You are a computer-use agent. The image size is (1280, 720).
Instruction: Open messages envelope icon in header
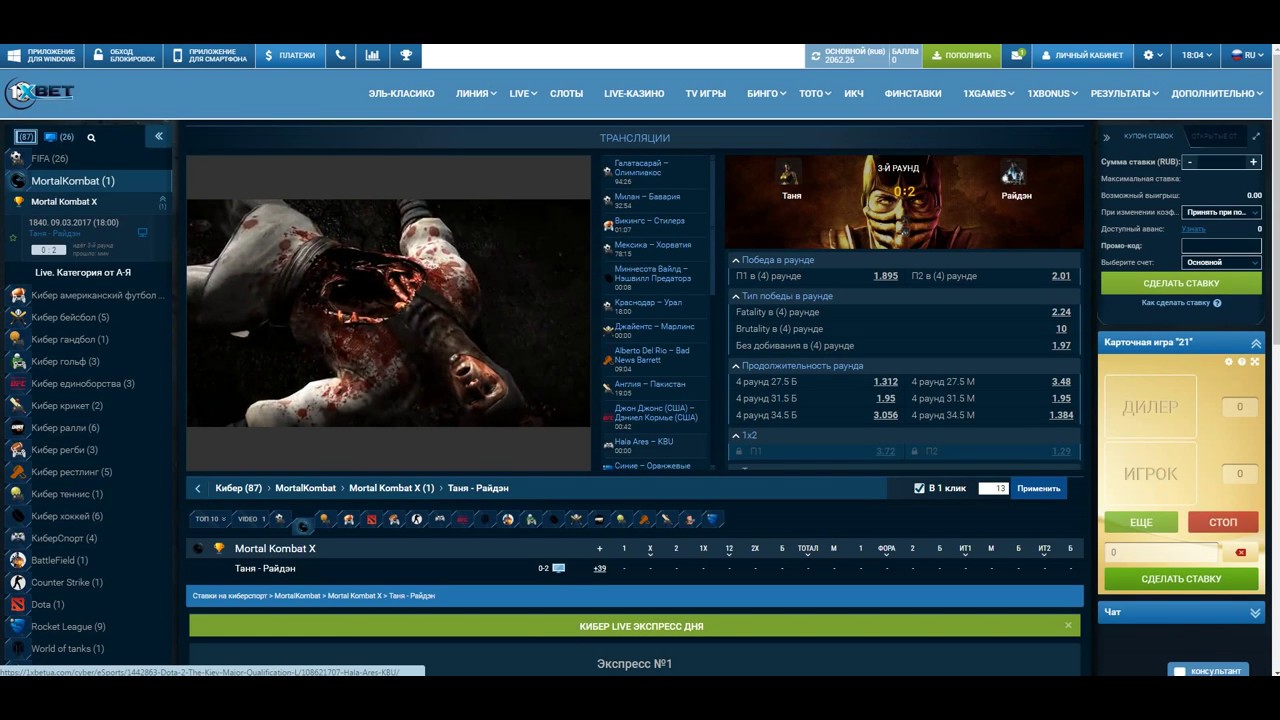[x=1017, y=56]
